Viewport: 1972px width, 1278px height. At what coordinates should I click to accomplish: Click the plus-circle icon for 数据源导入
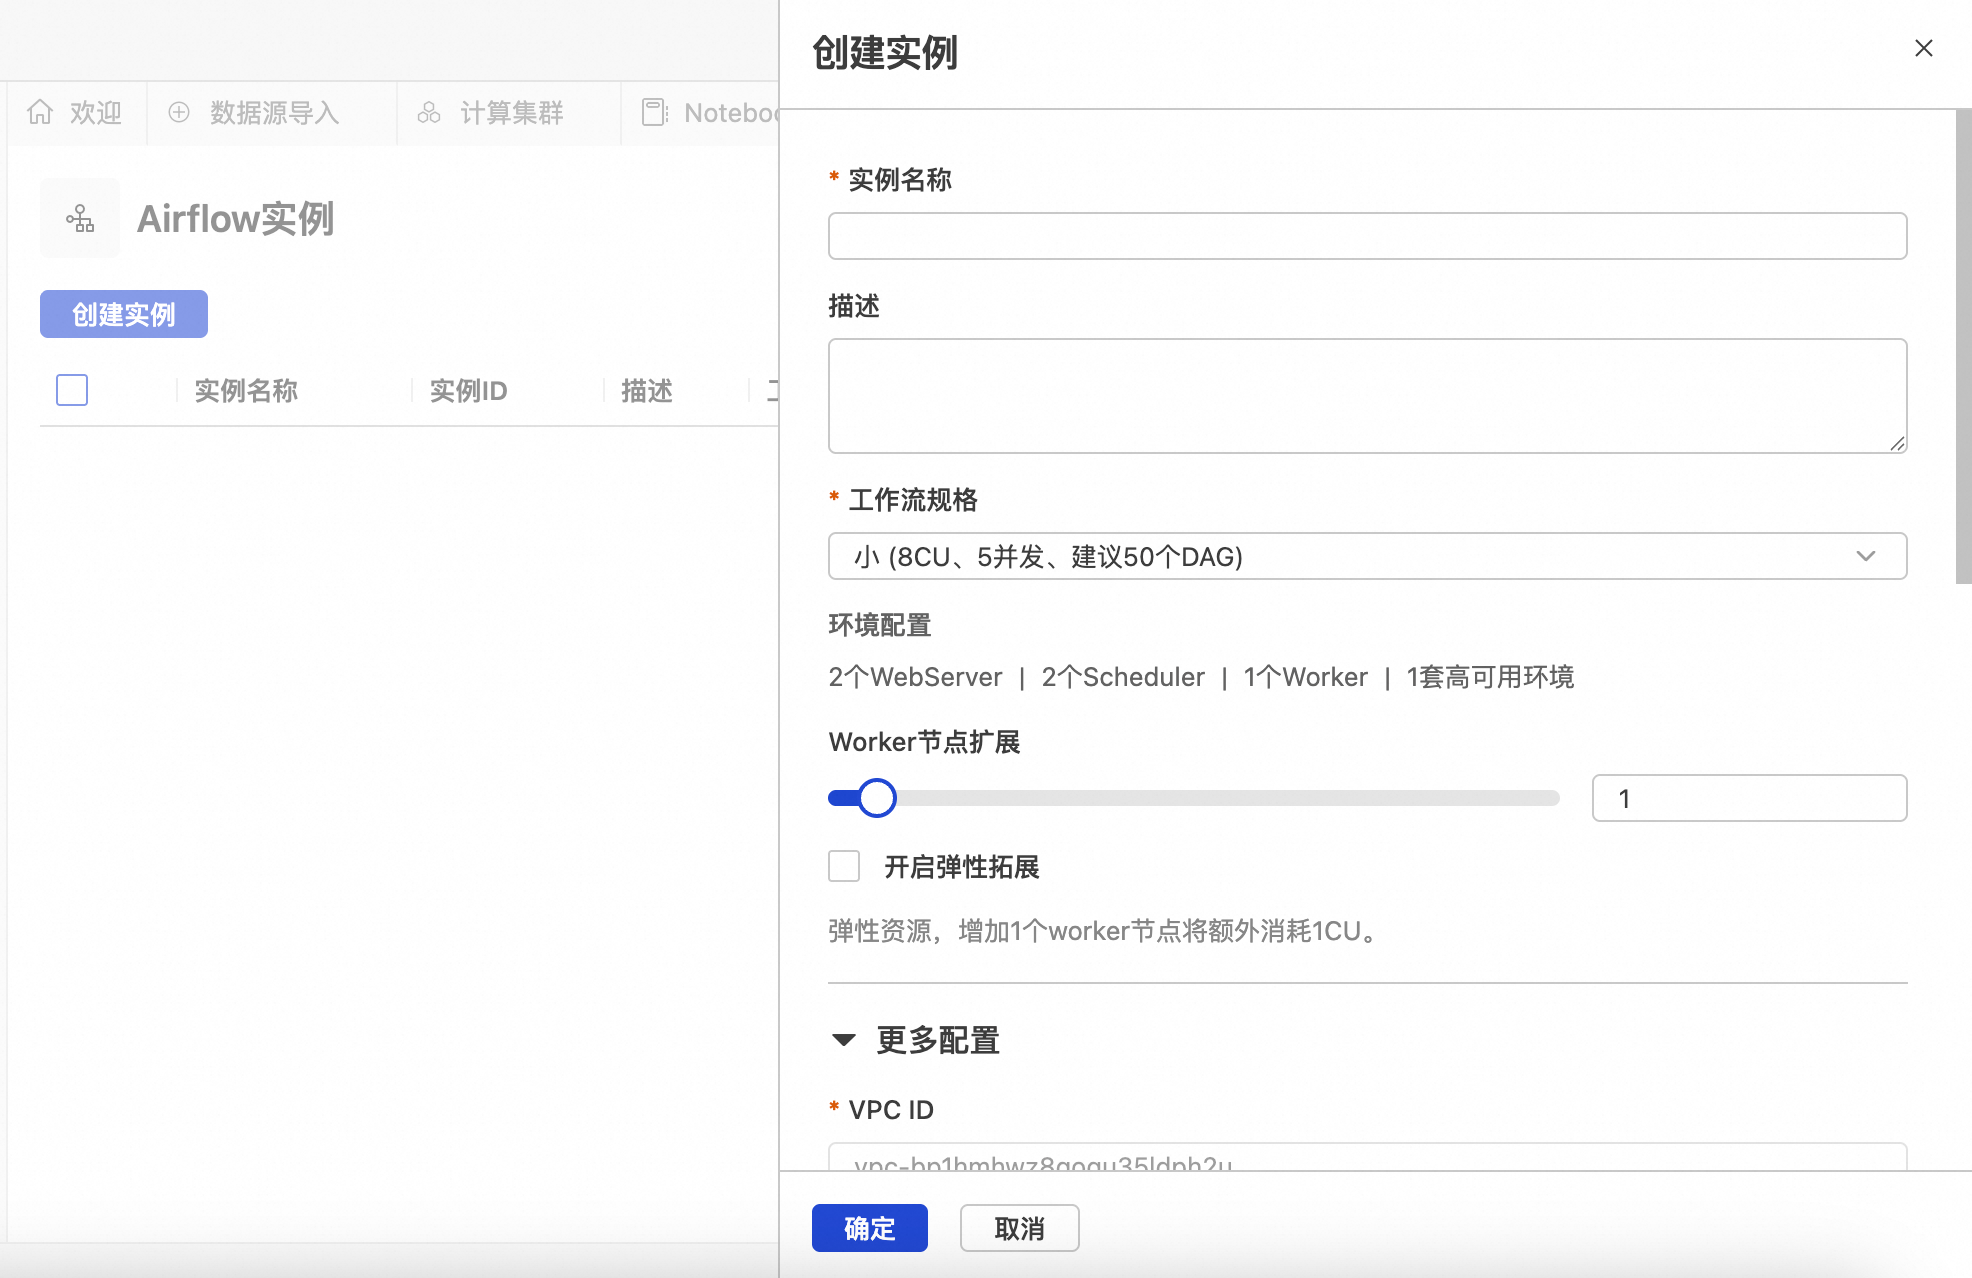pyautogui.click(x=179, y=112)
